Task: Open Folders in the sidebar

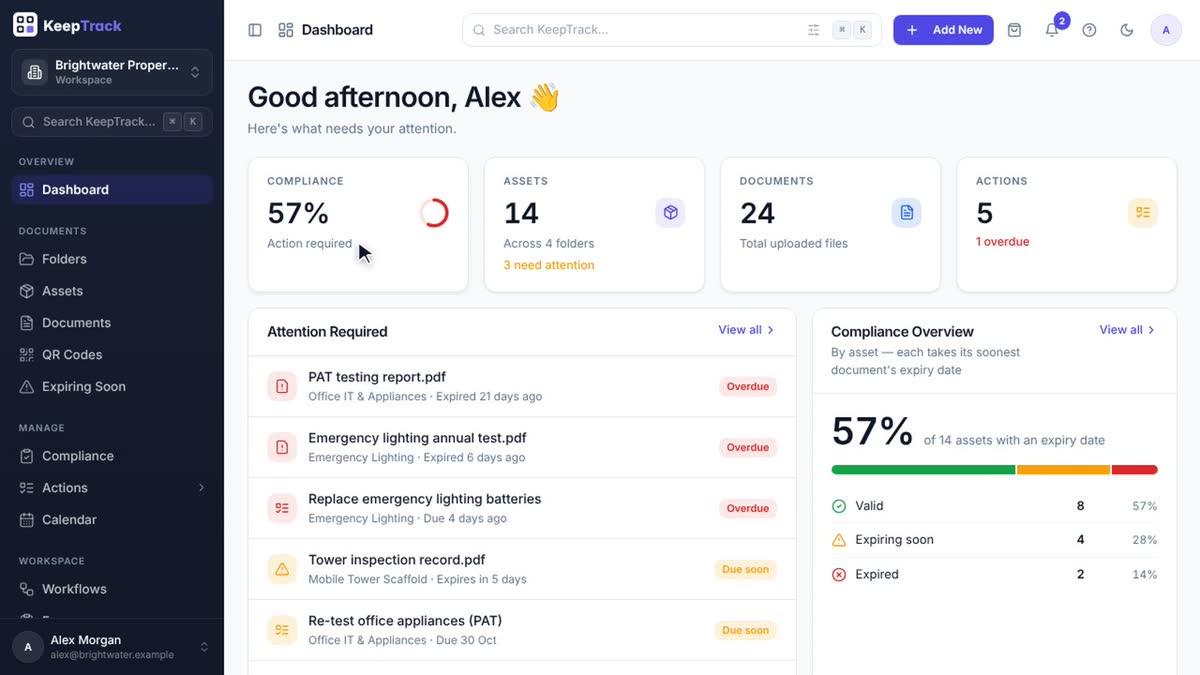Action: (x=112, y=259)
